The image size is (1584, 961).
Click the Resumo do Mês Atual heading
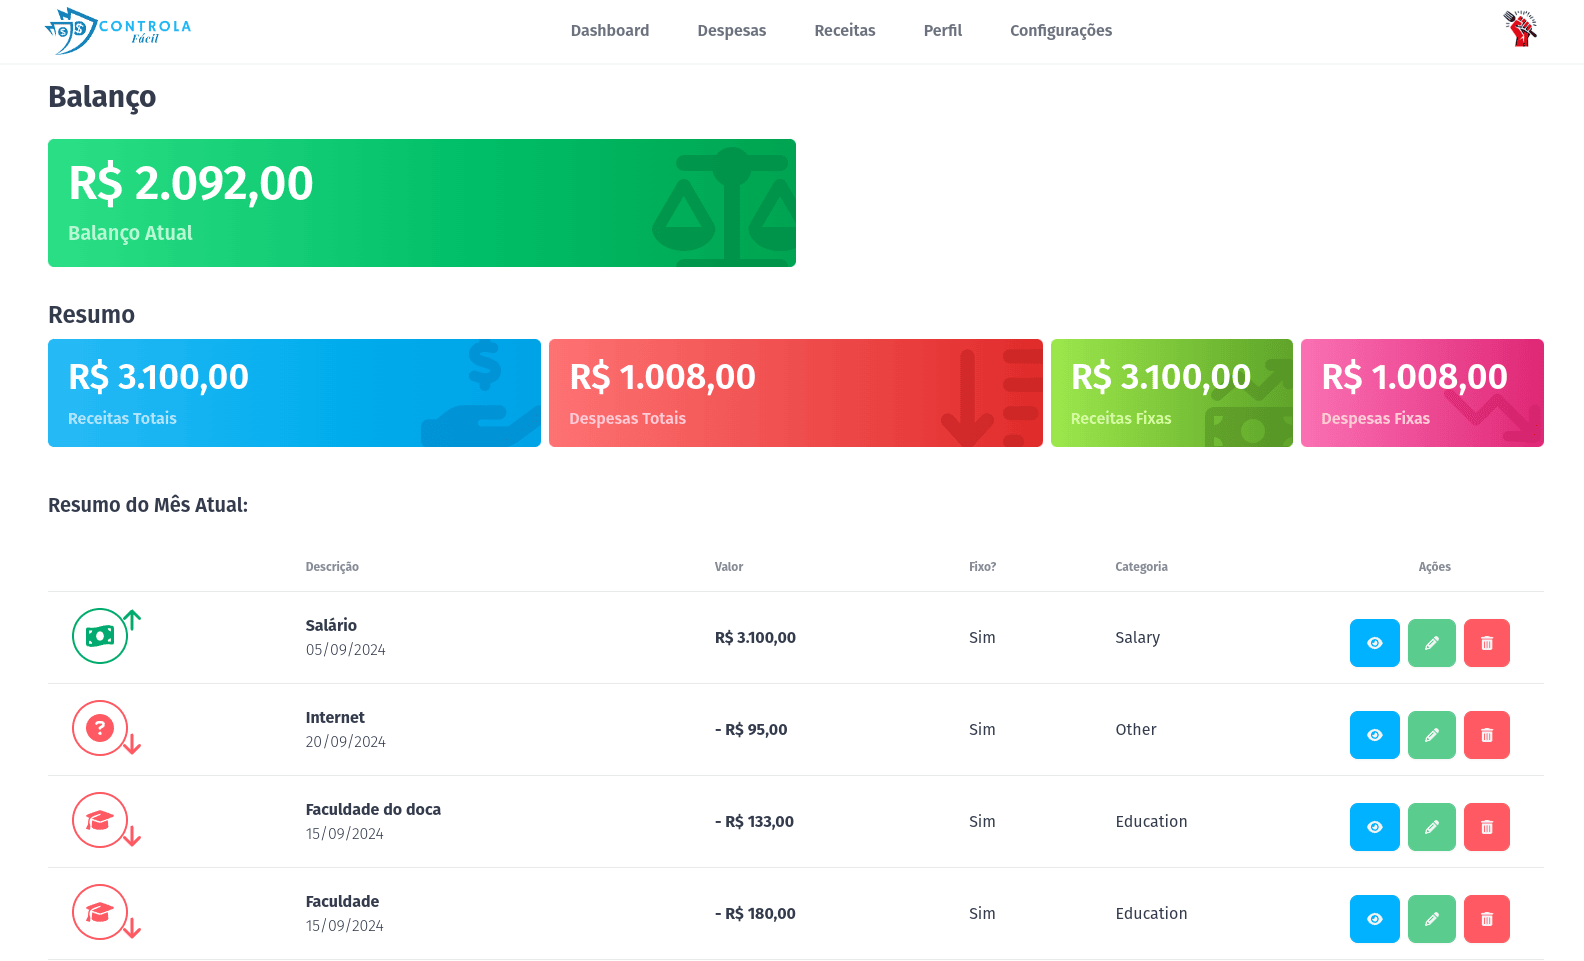point(148,505)
